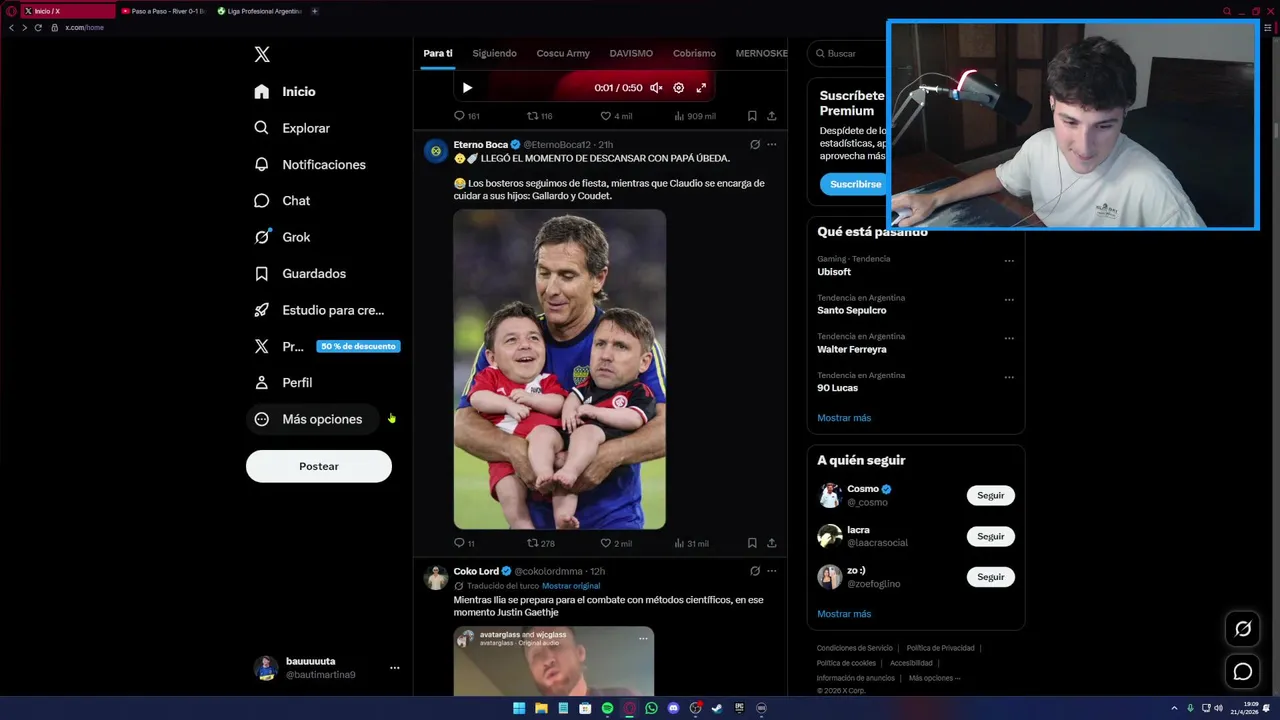The height and width of the screenshot is (720, 1280).
Task: Bookmark the Eterno Boca post
Action: pos(752,543)
